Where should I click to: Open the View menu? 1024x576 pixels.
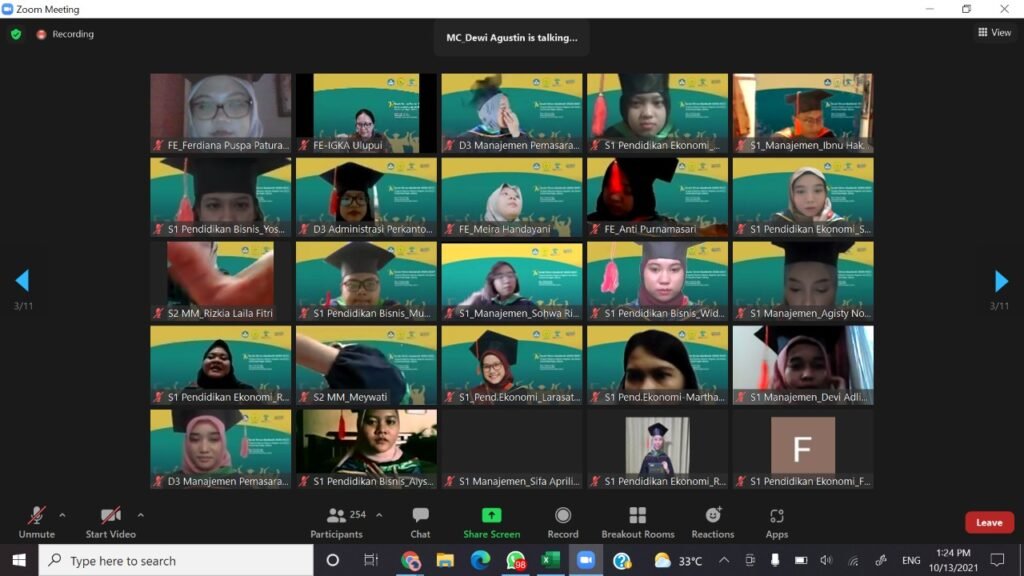995,32
